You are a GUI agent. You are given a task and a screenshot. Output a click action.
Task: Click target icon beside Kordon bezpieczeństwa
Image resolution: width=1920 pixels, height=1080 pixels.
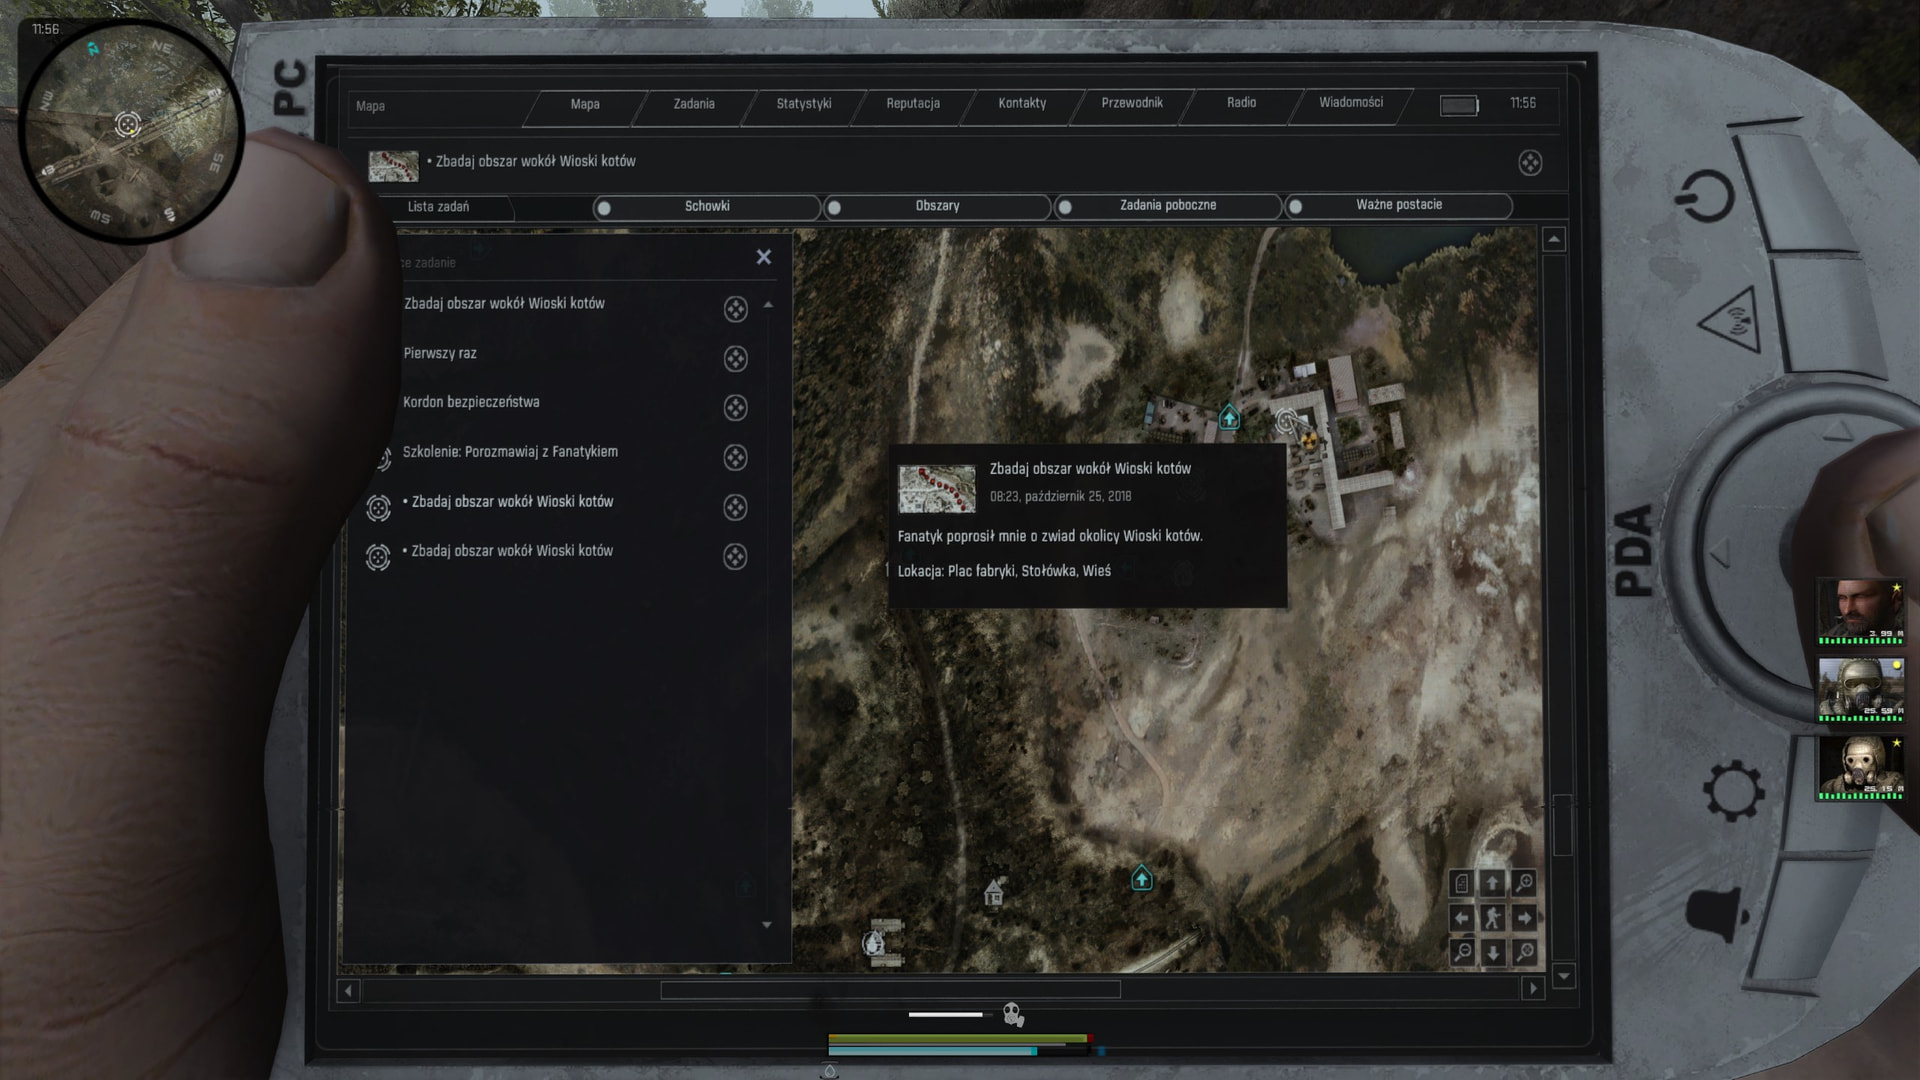pyautogui.click(x=735, y=408)
